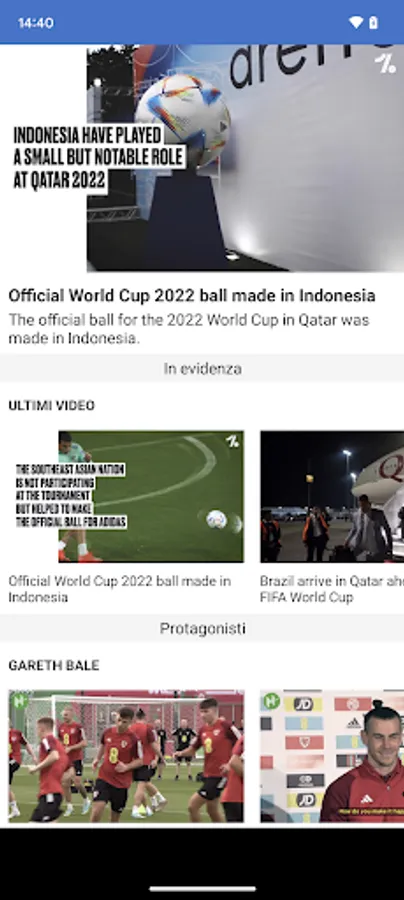Select the 'Protagonisti' section header
The height and width of the screenshot is (900, 404).
click(x=202, y=629)
